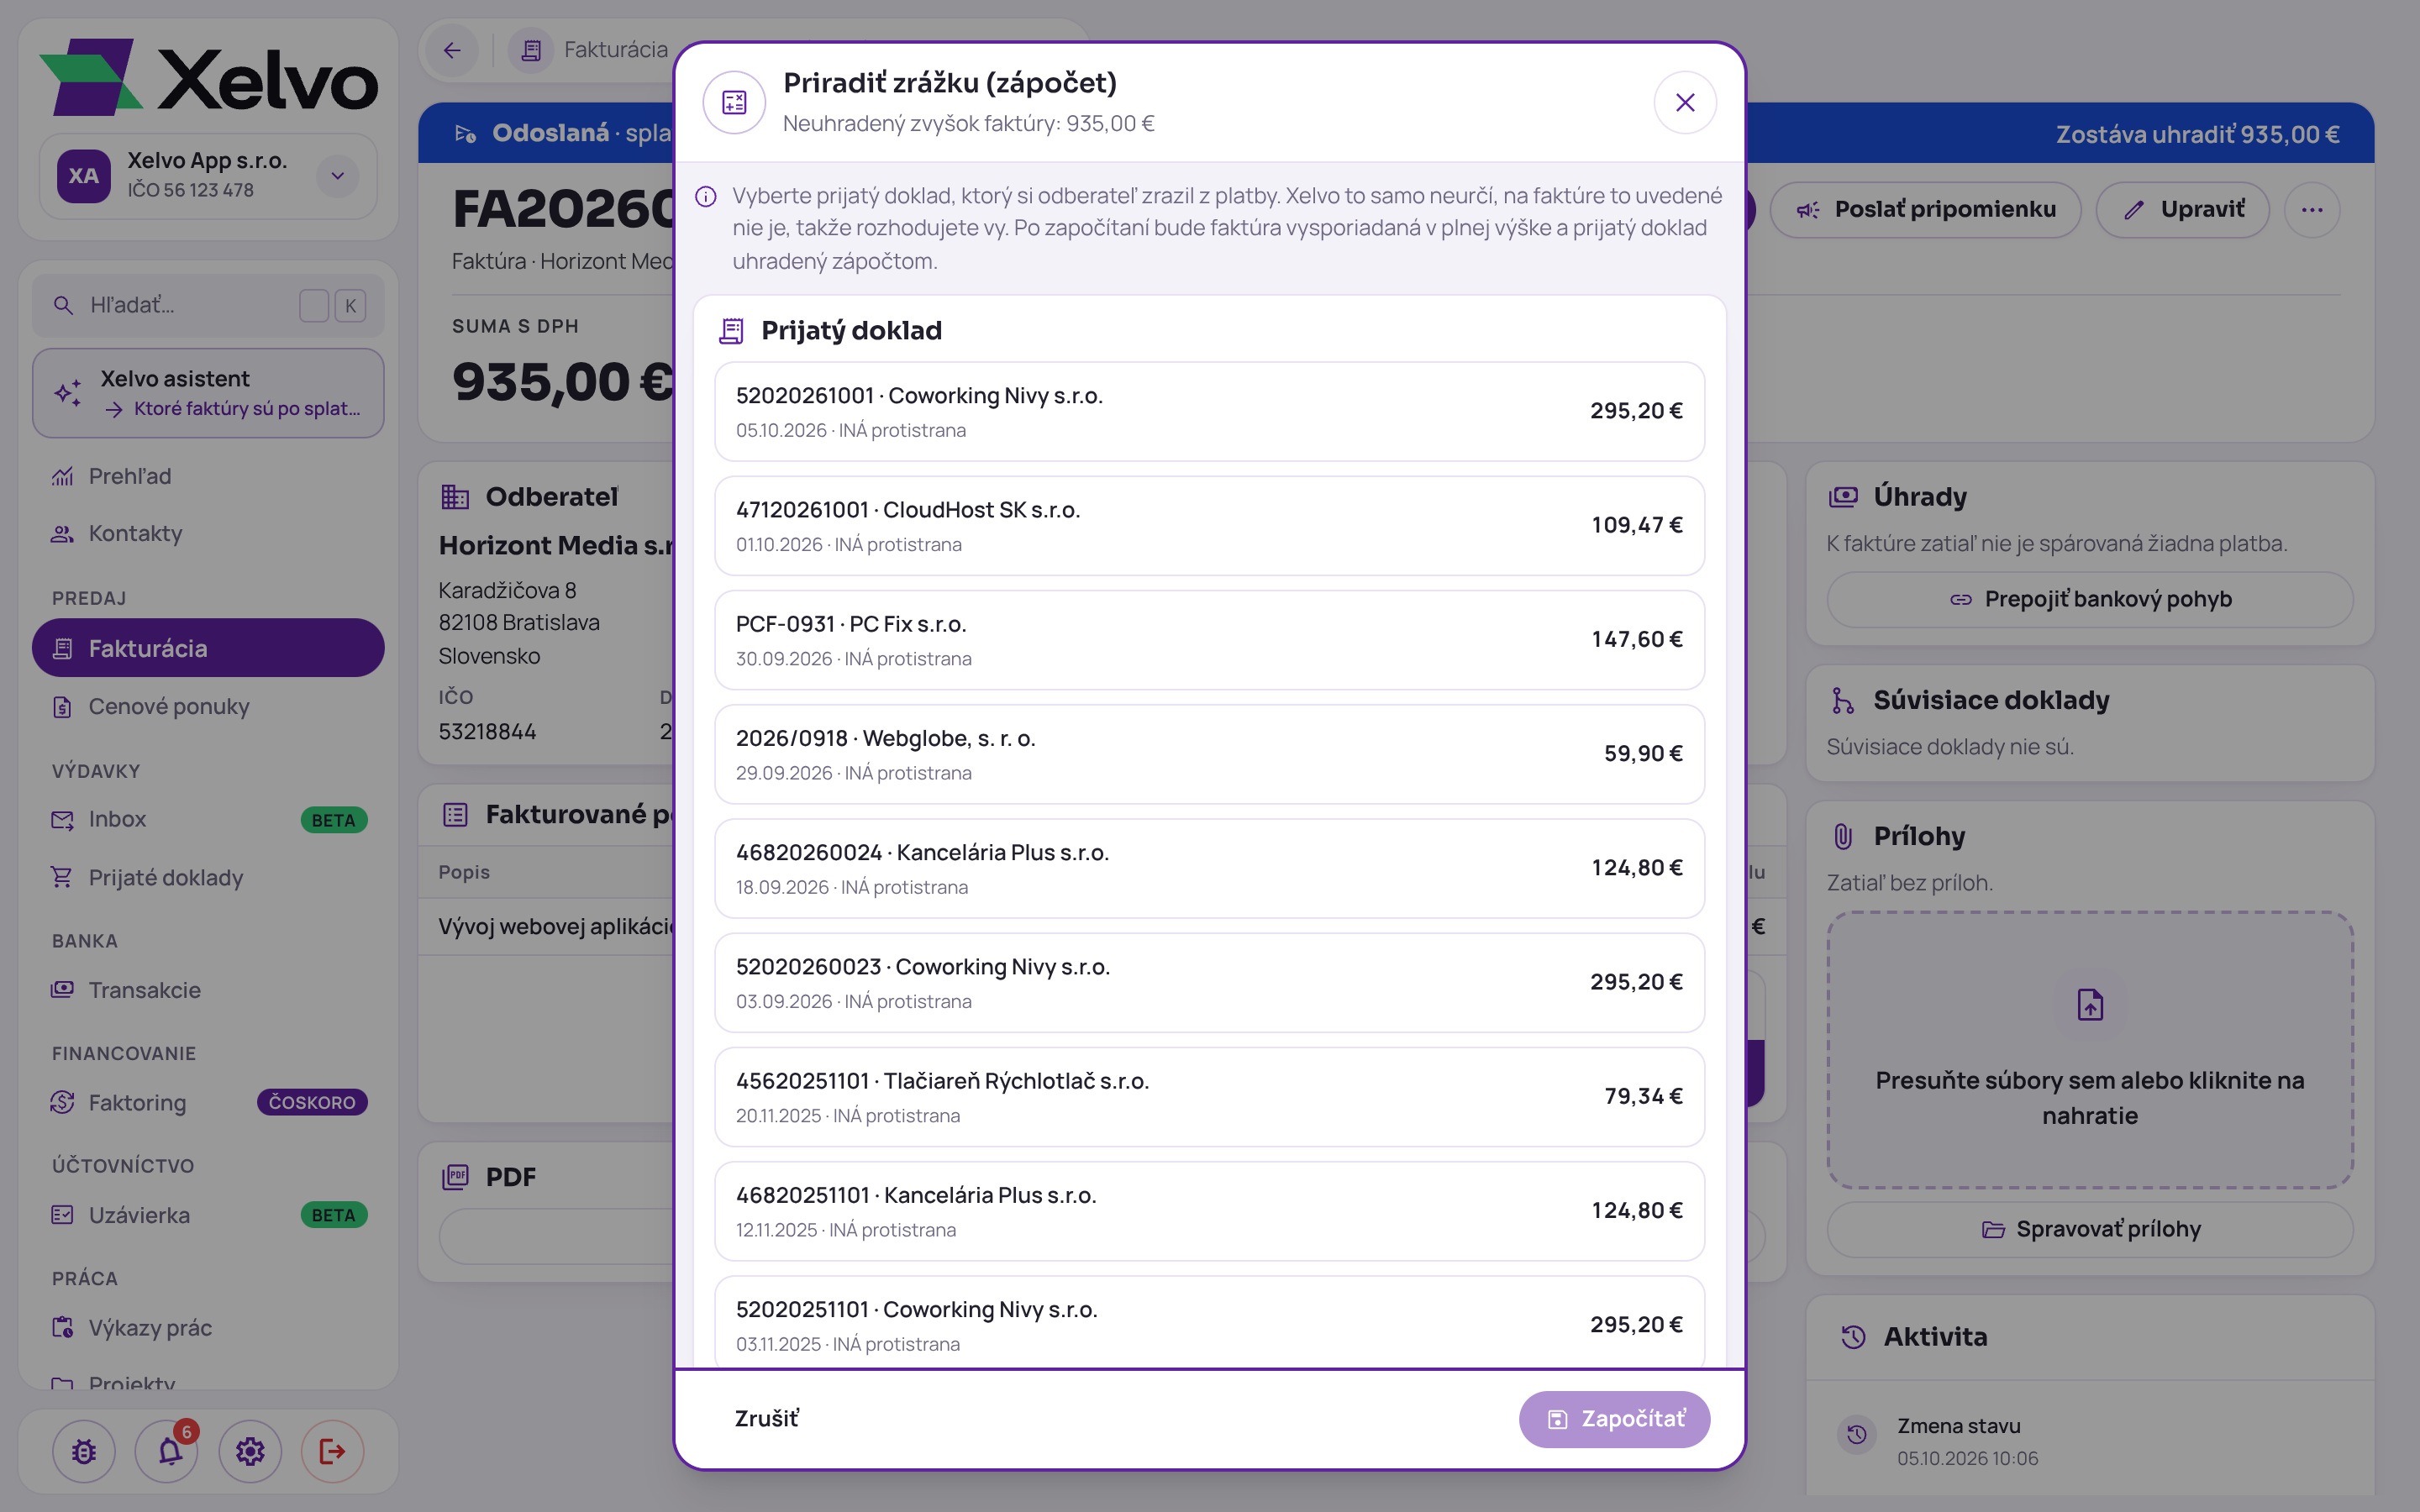Image resolution: width=2420 pixels, height=1512 pixels.
Task: Click the Započítať button
Action: 1614,1418
